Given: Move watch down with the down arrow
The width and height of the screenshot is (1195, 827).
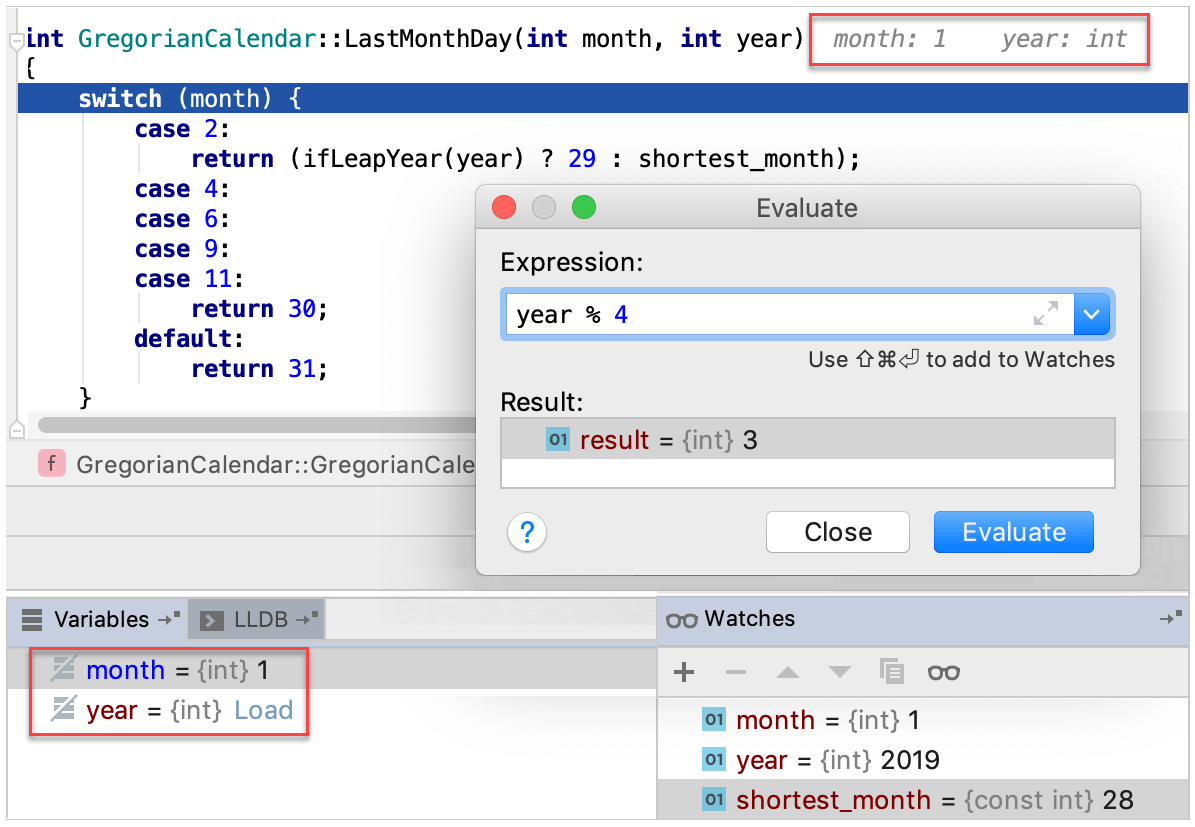Looking at the screenshot, I should pyautogui.click(x=840, y=672).
